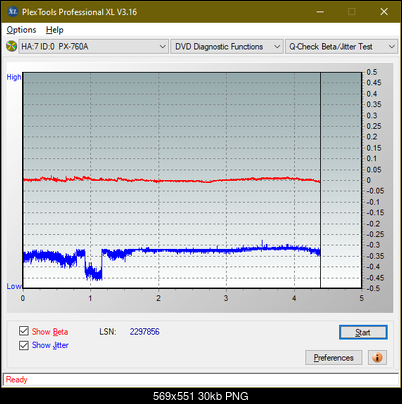Click the blue Show Jitter label
Image resolution: width=402 pixels, height=404 pixels.
coord(50,345)
